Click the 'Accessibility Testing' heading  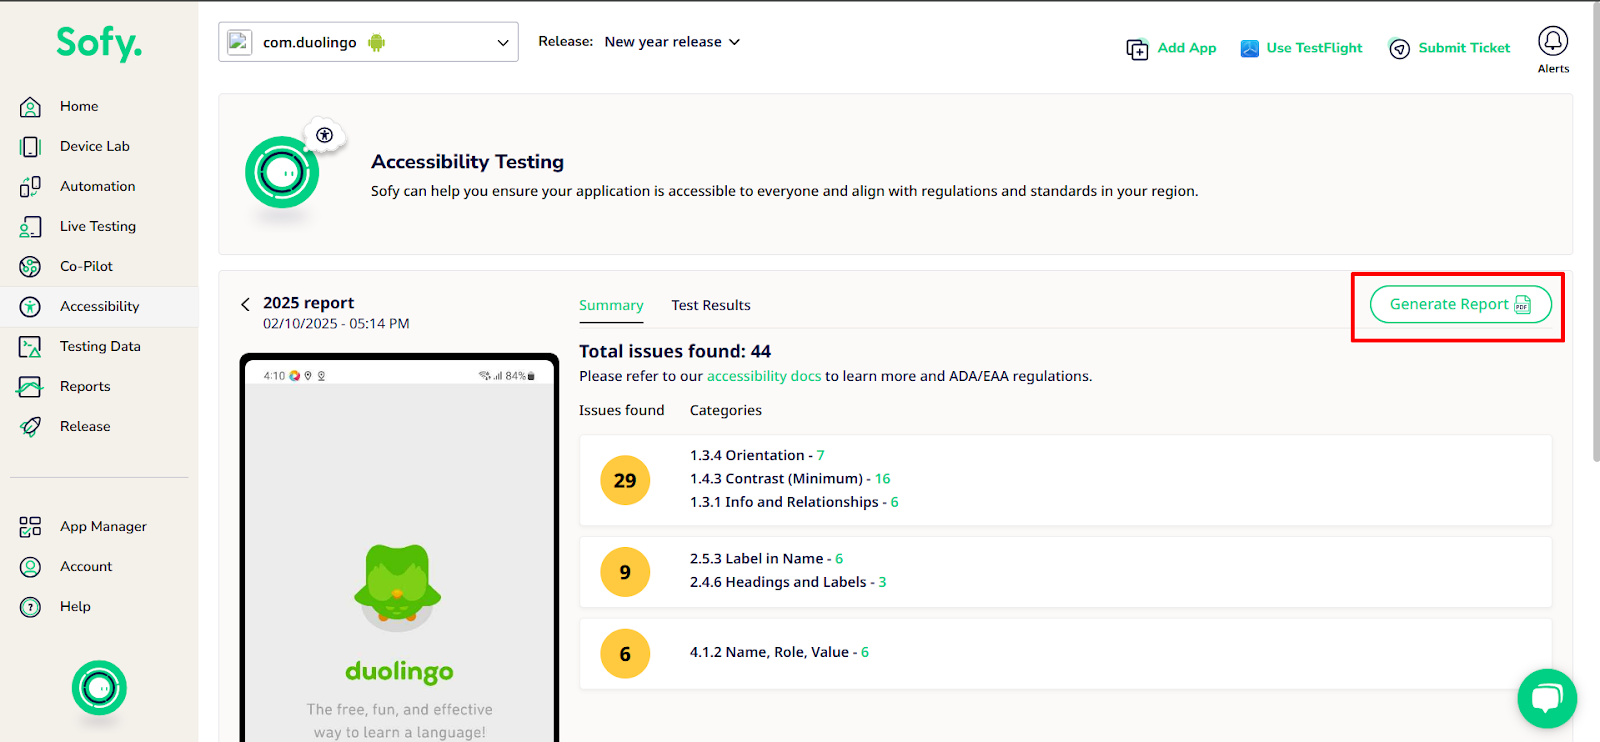pos(467,162)
